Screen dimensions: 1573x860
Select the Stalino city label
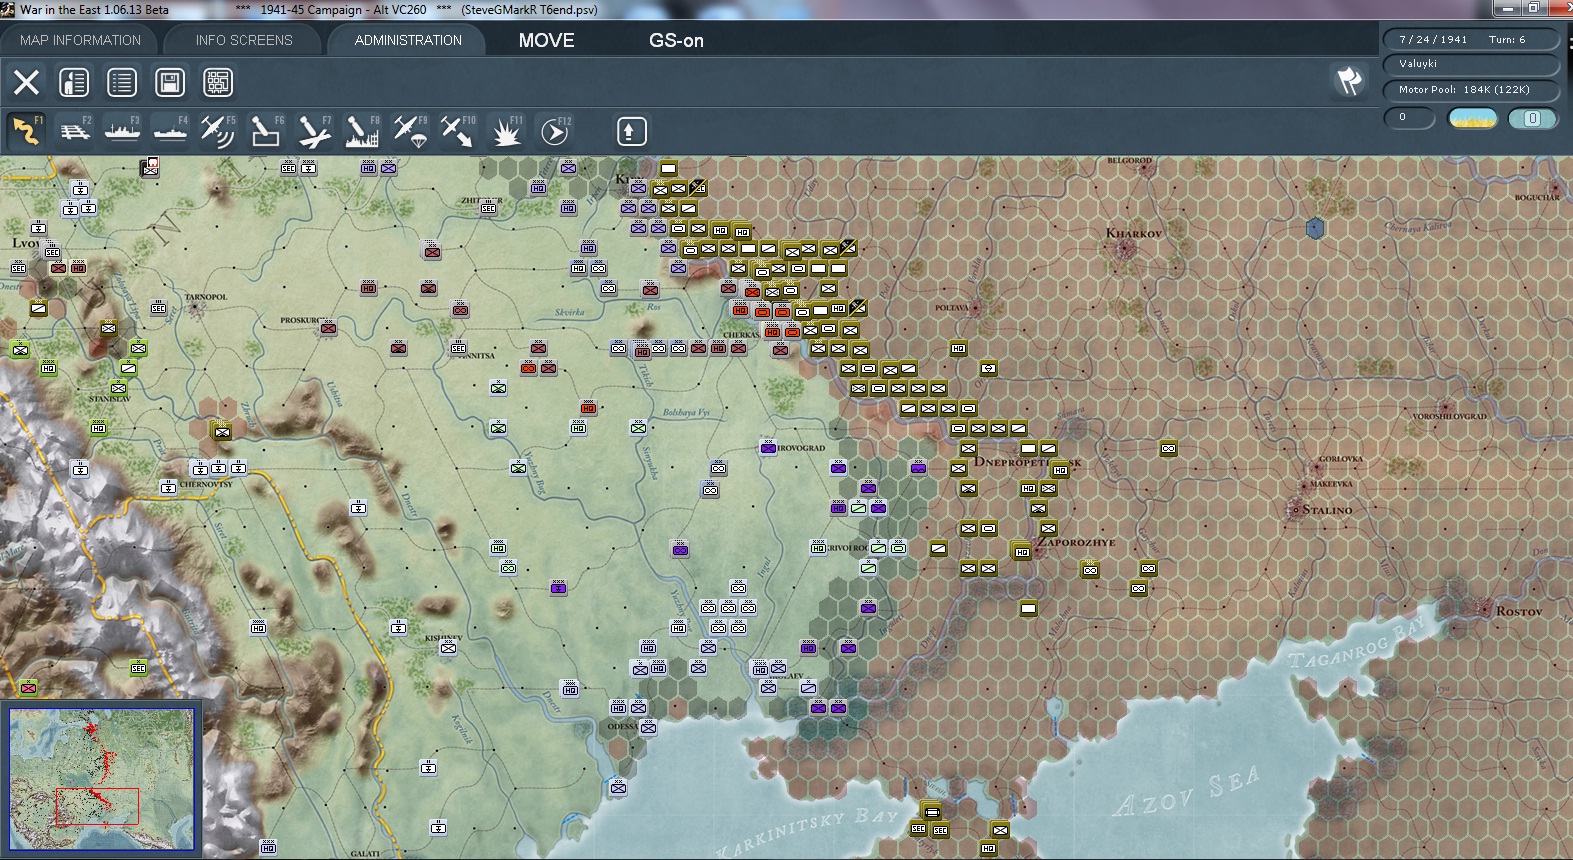[x=1327, y=510]
